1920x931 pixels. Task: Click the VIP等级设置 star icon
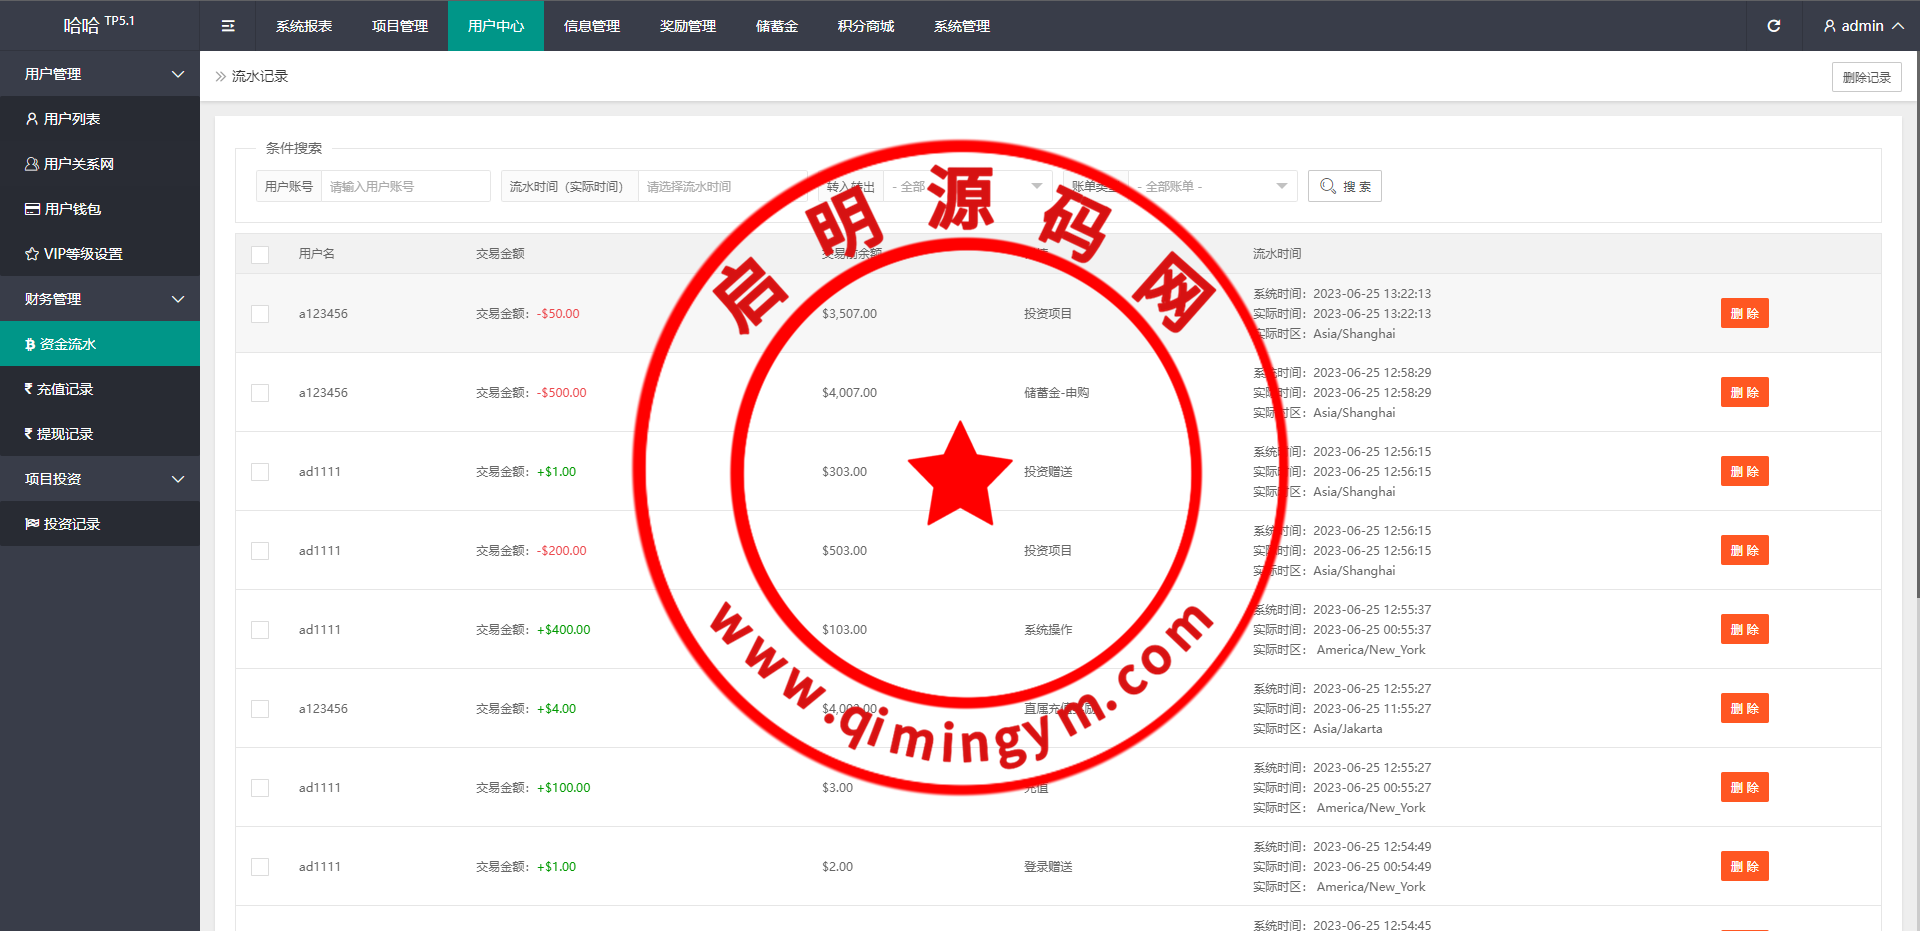coord(32,254)
